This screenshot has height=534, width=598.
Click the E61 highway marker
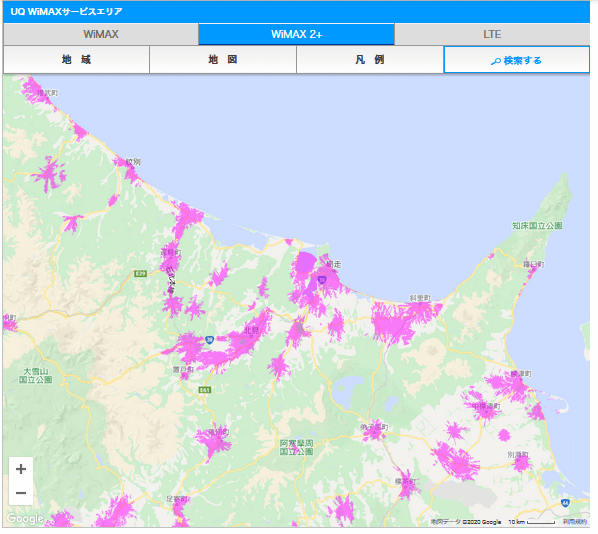coord(205,389)
